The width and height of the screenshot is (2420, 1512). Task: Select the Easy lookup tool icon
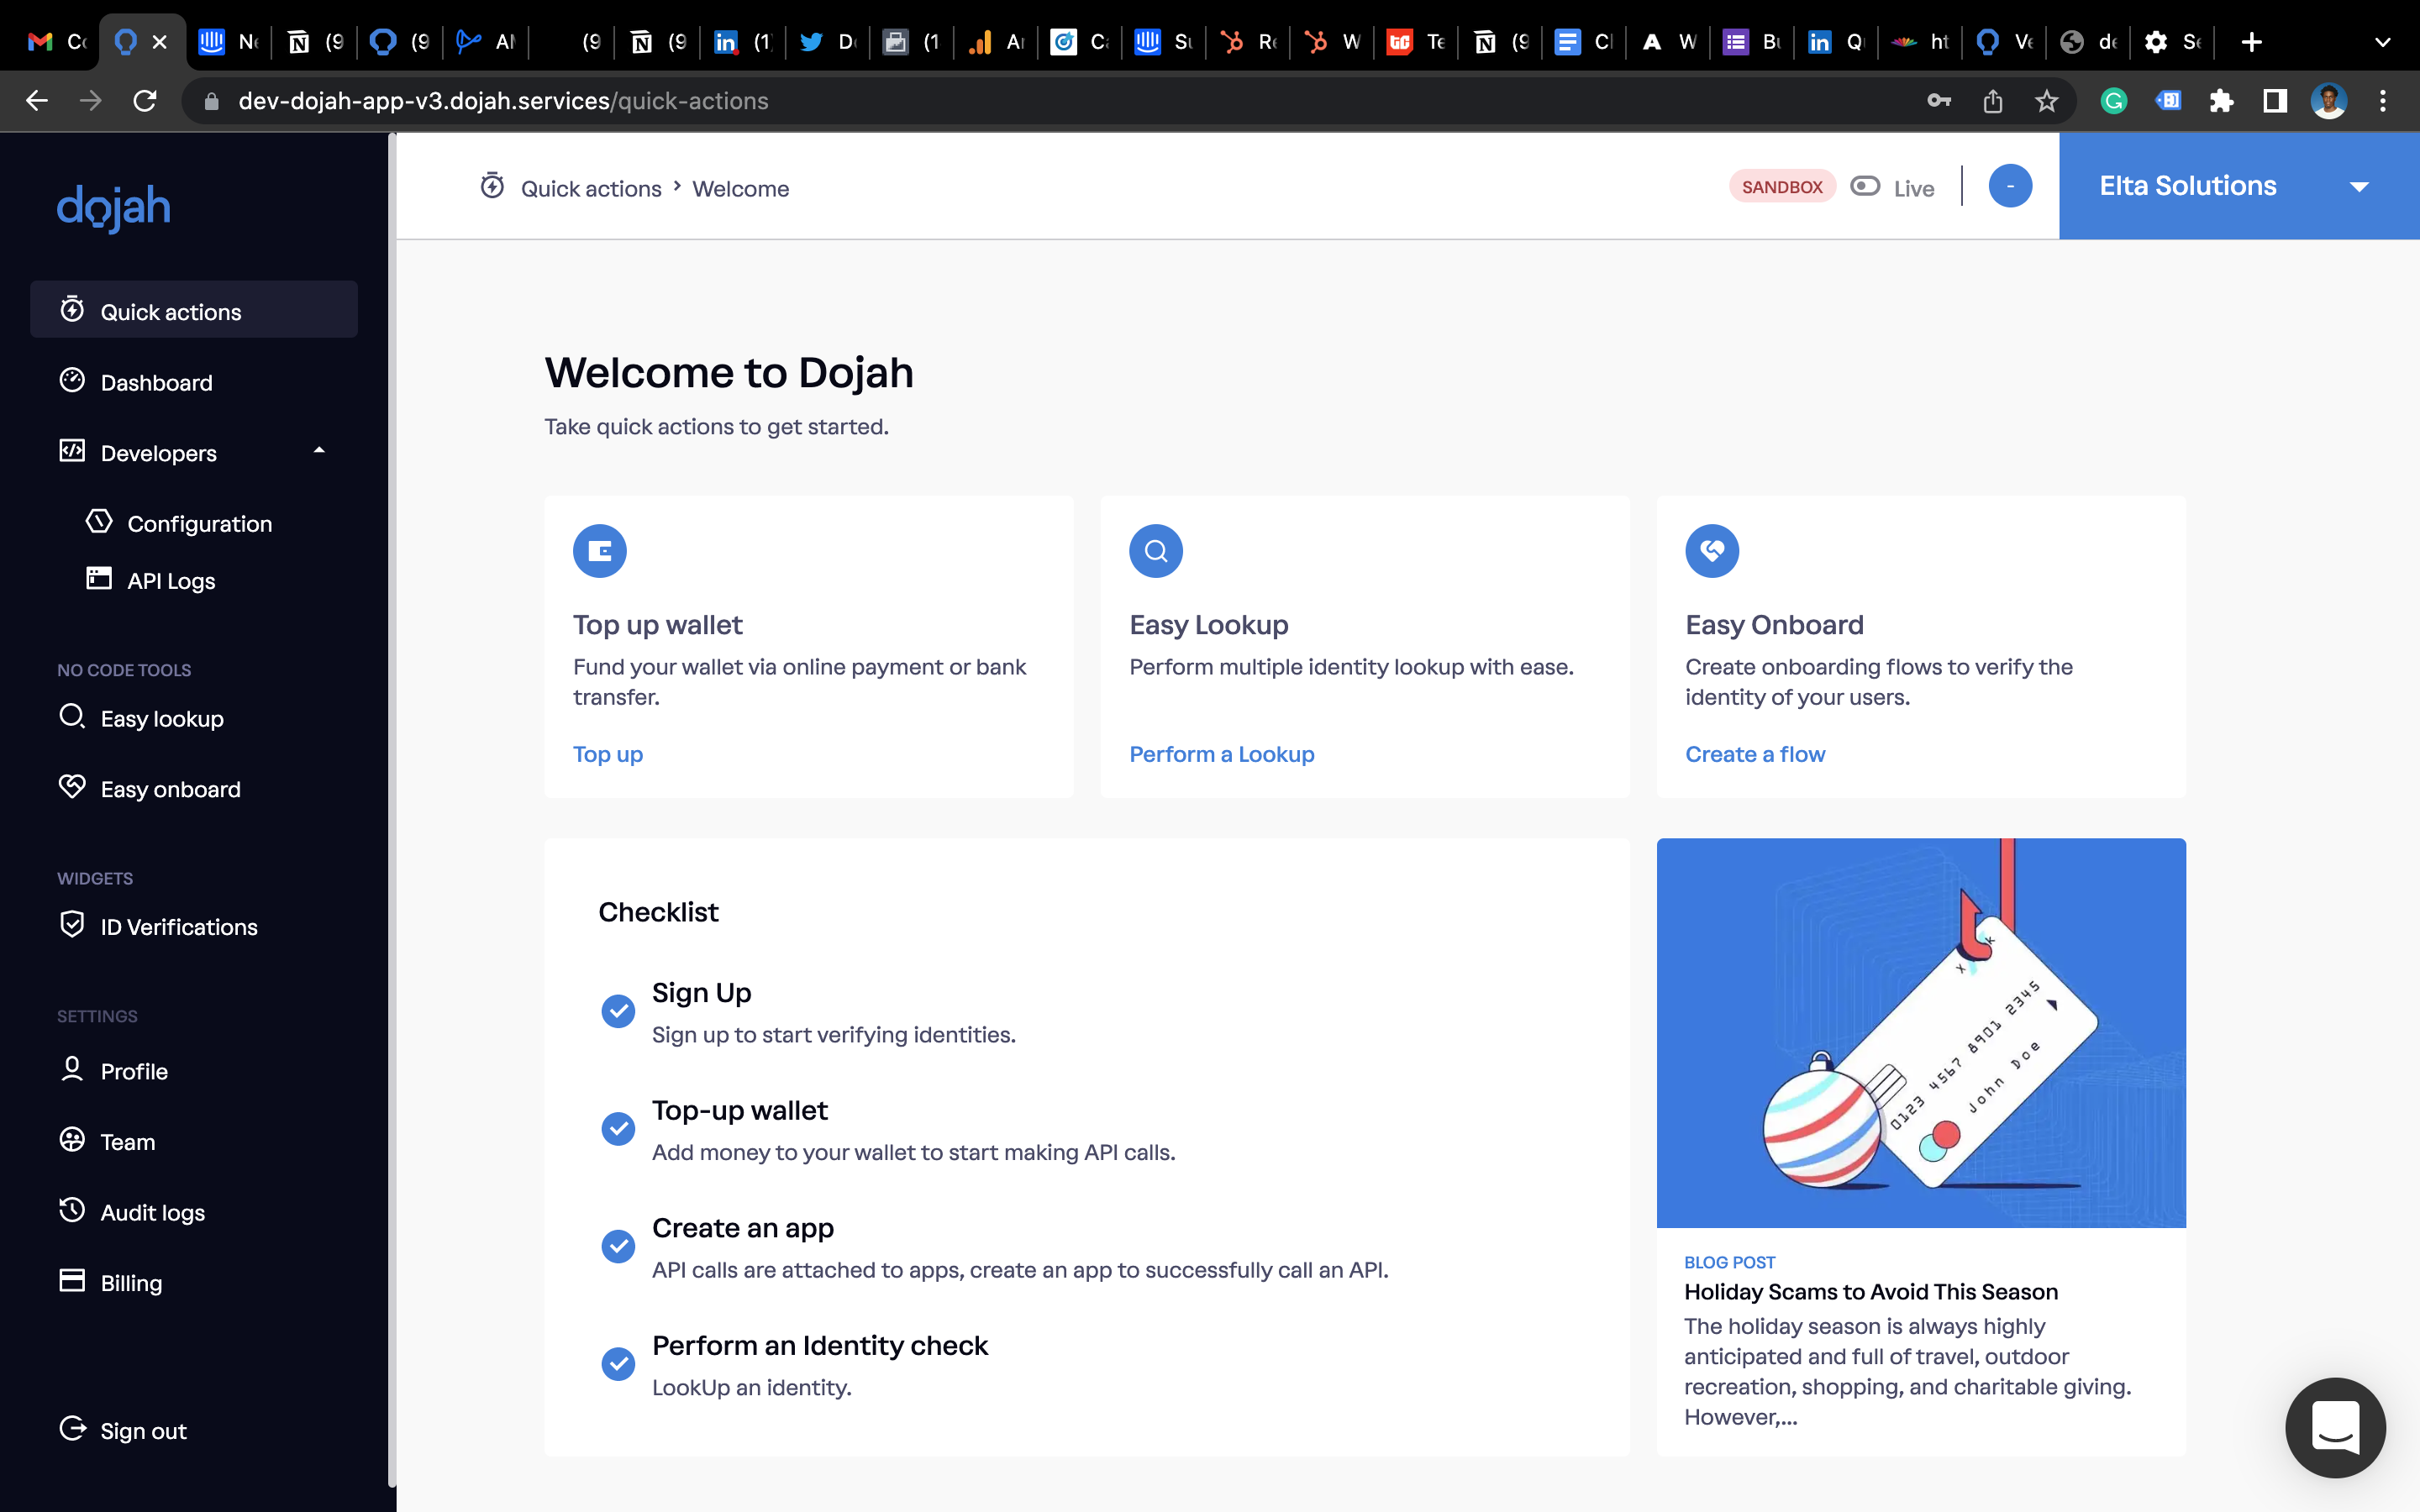coord(71,717)
